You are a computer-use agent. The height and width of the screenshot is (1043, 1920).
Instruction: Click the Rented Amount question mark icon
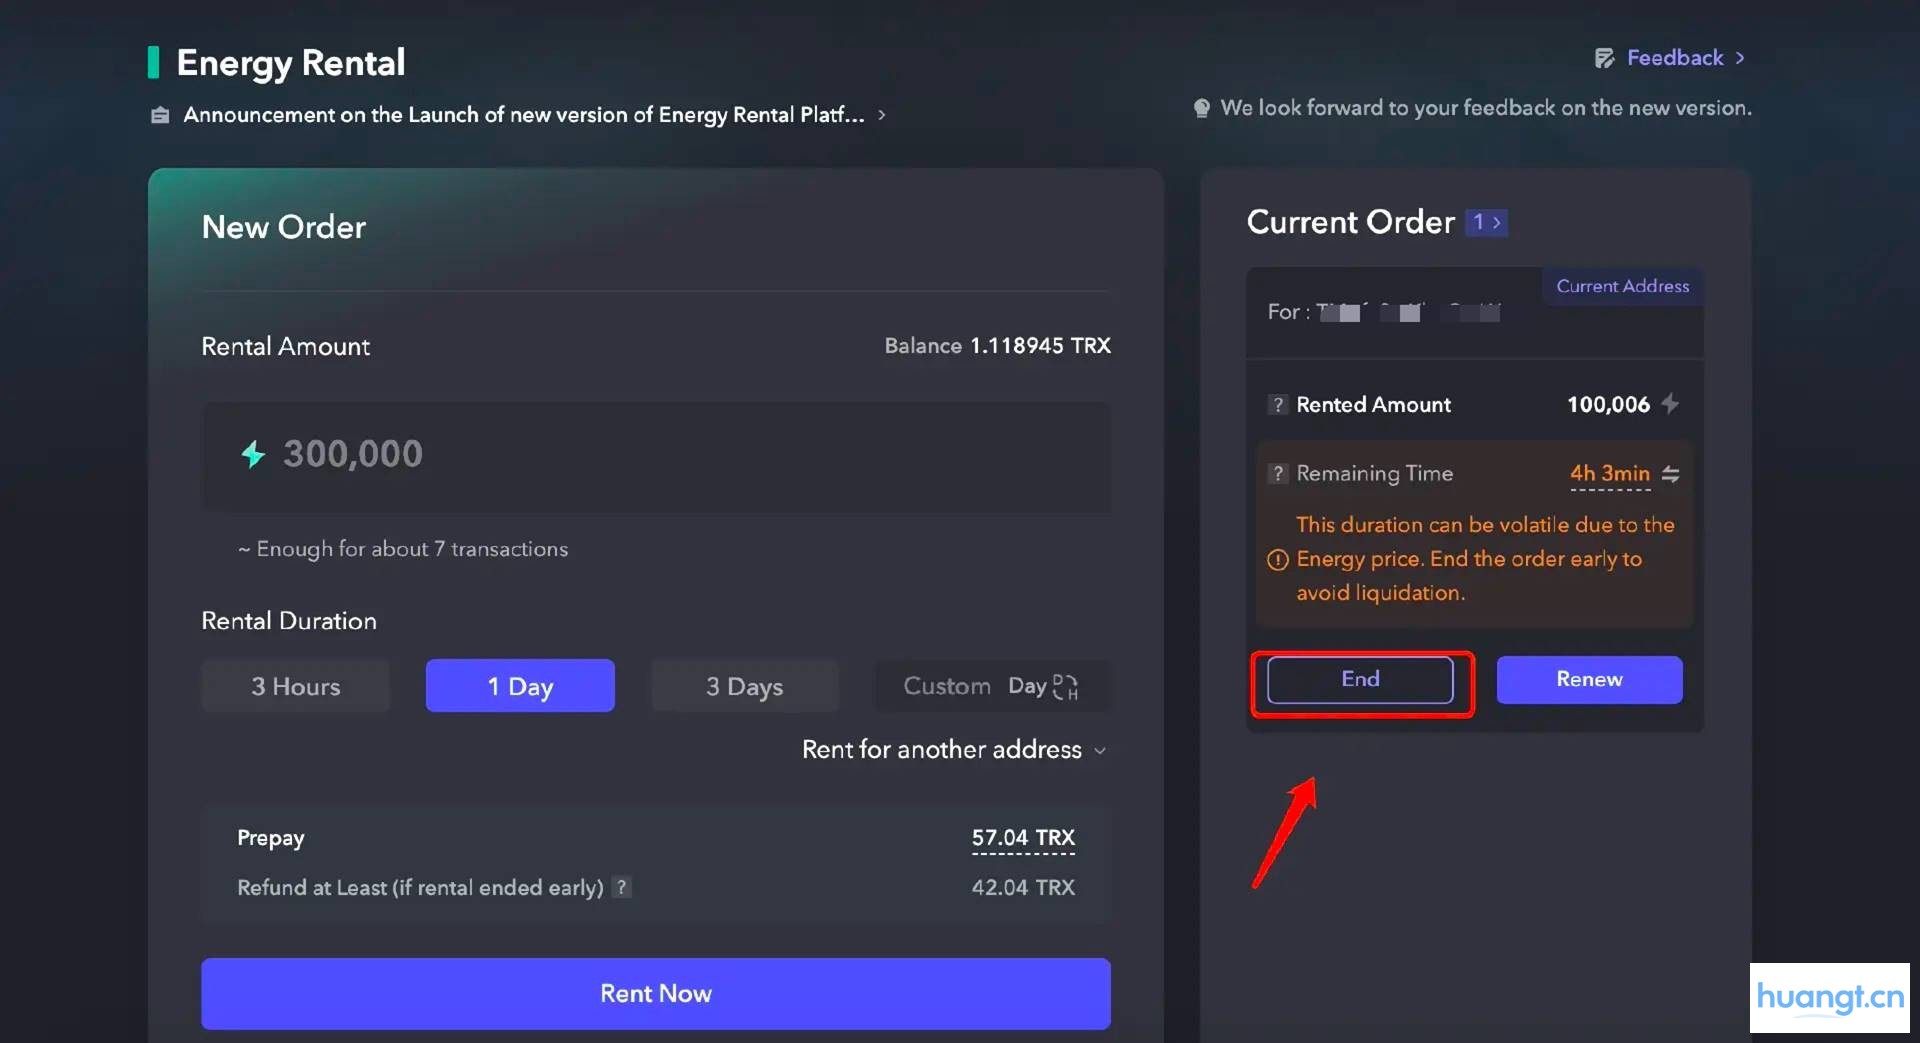tap(1277, 405)
